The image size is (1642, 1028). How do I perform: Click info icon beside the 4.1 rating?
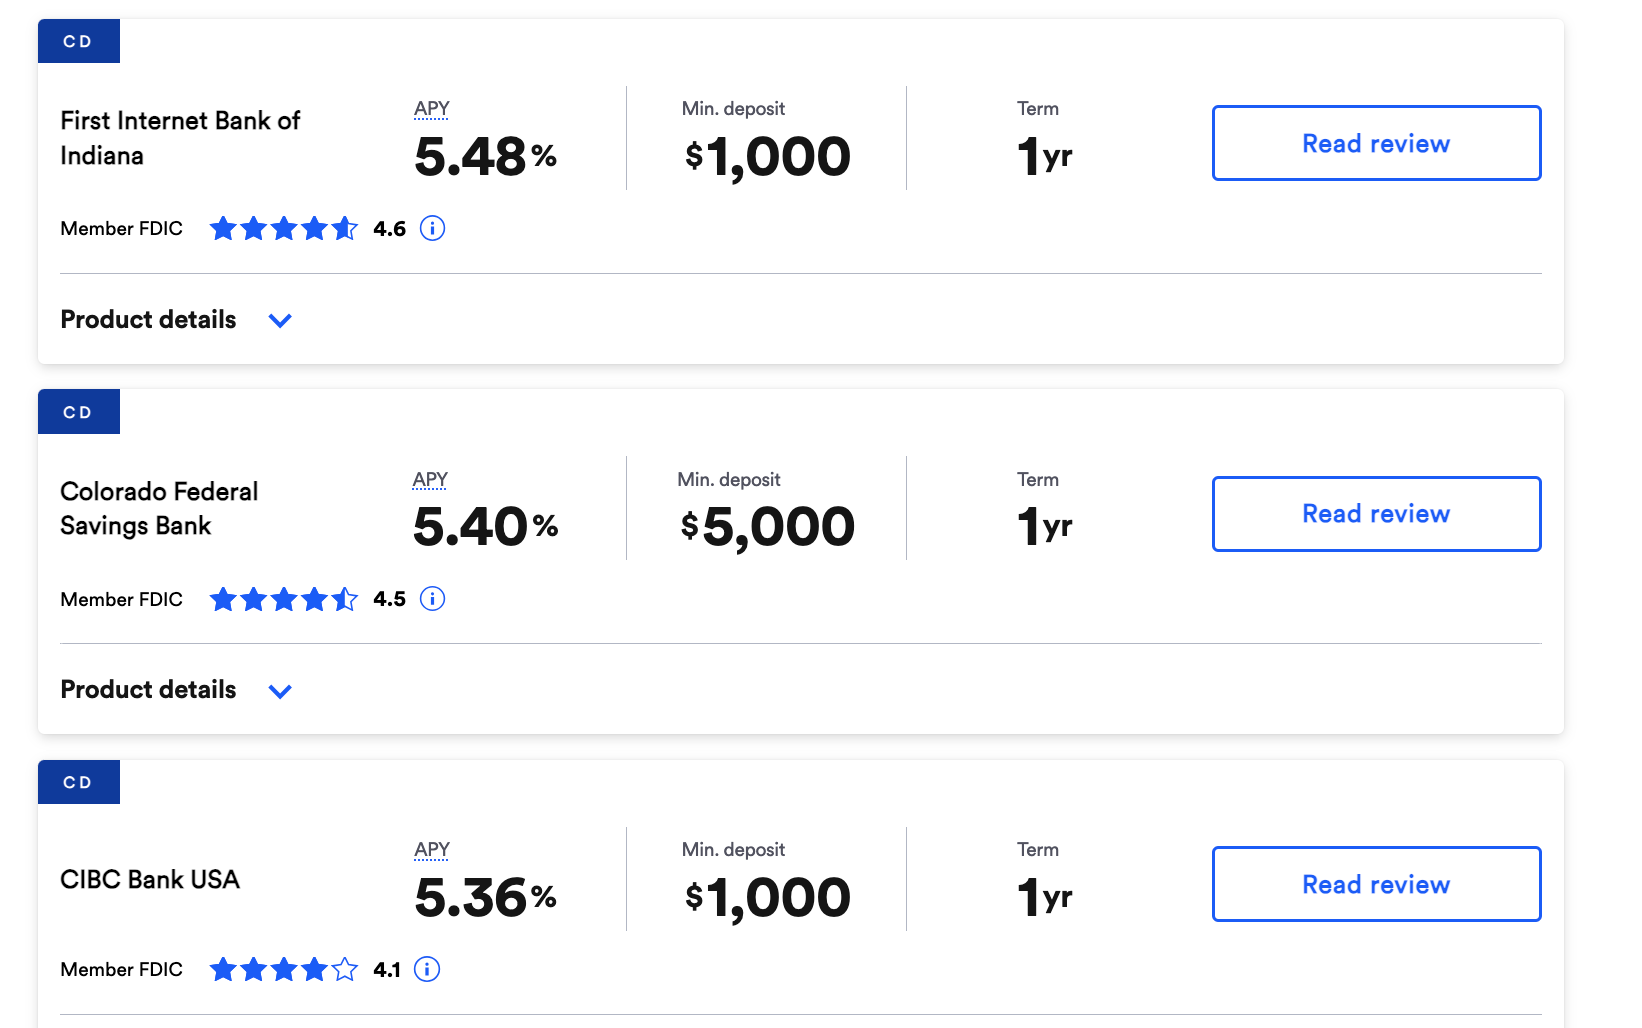pyautogui.click(x=427, y=969)
